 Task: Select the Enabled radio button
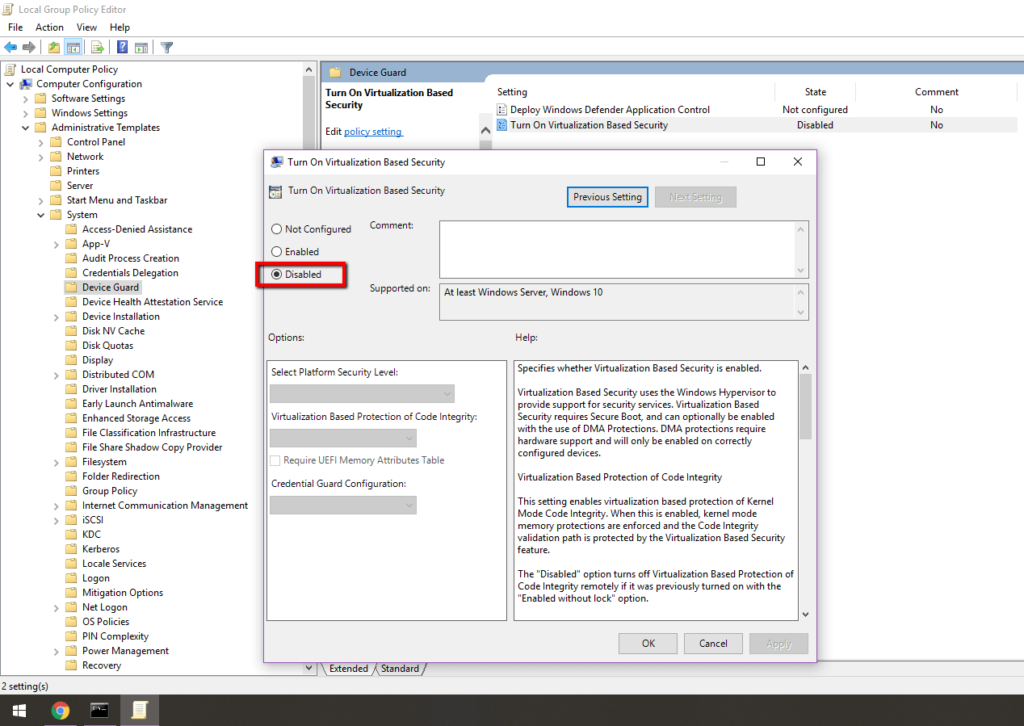[277, 251]
